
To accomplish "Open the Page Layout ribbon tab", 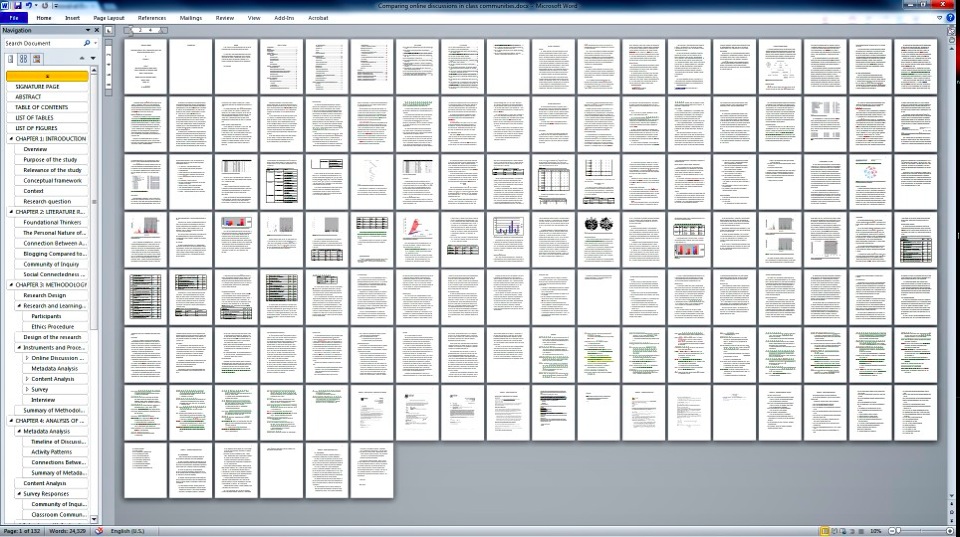I will click(x=108, y=18).
